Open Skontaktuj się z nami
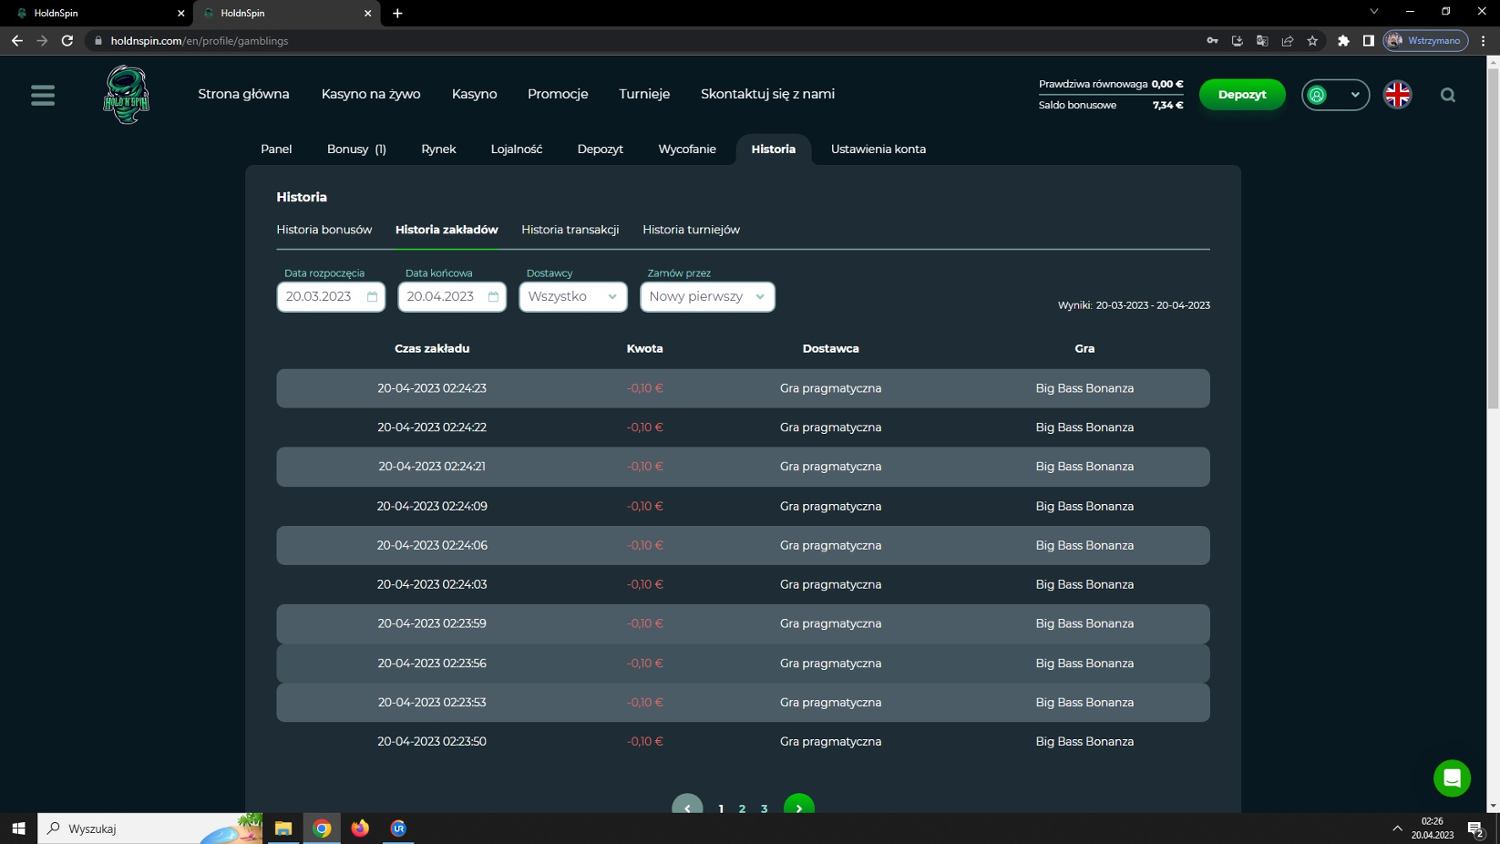This screenshot has height=844, width=1500. pos(767,94)
